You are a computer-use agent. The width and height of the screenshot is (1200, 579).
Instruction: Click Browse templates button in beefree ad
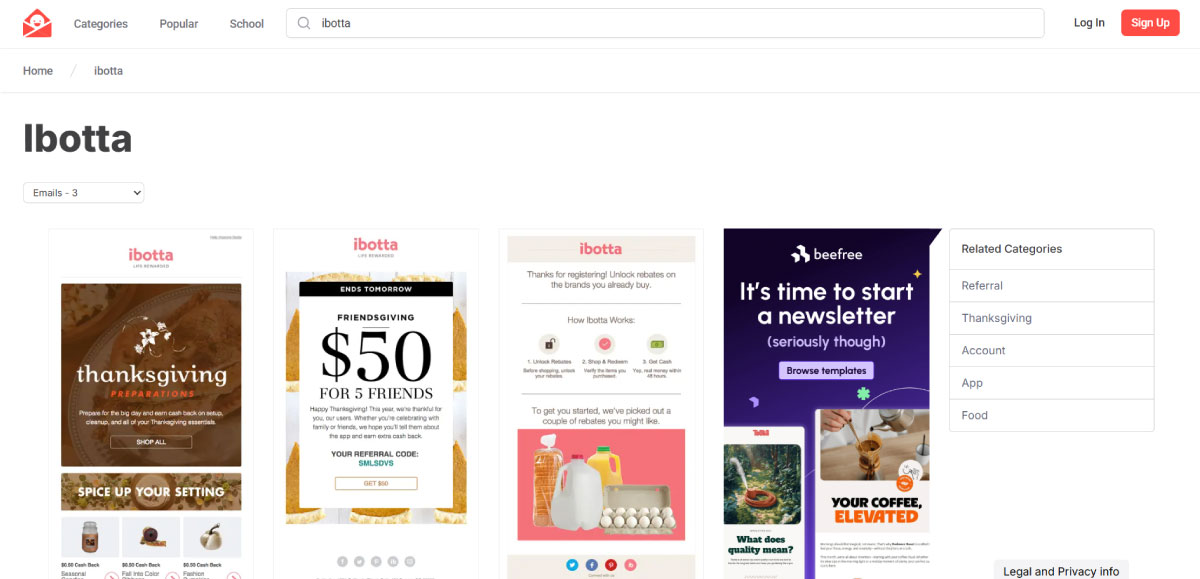point(826,370)
